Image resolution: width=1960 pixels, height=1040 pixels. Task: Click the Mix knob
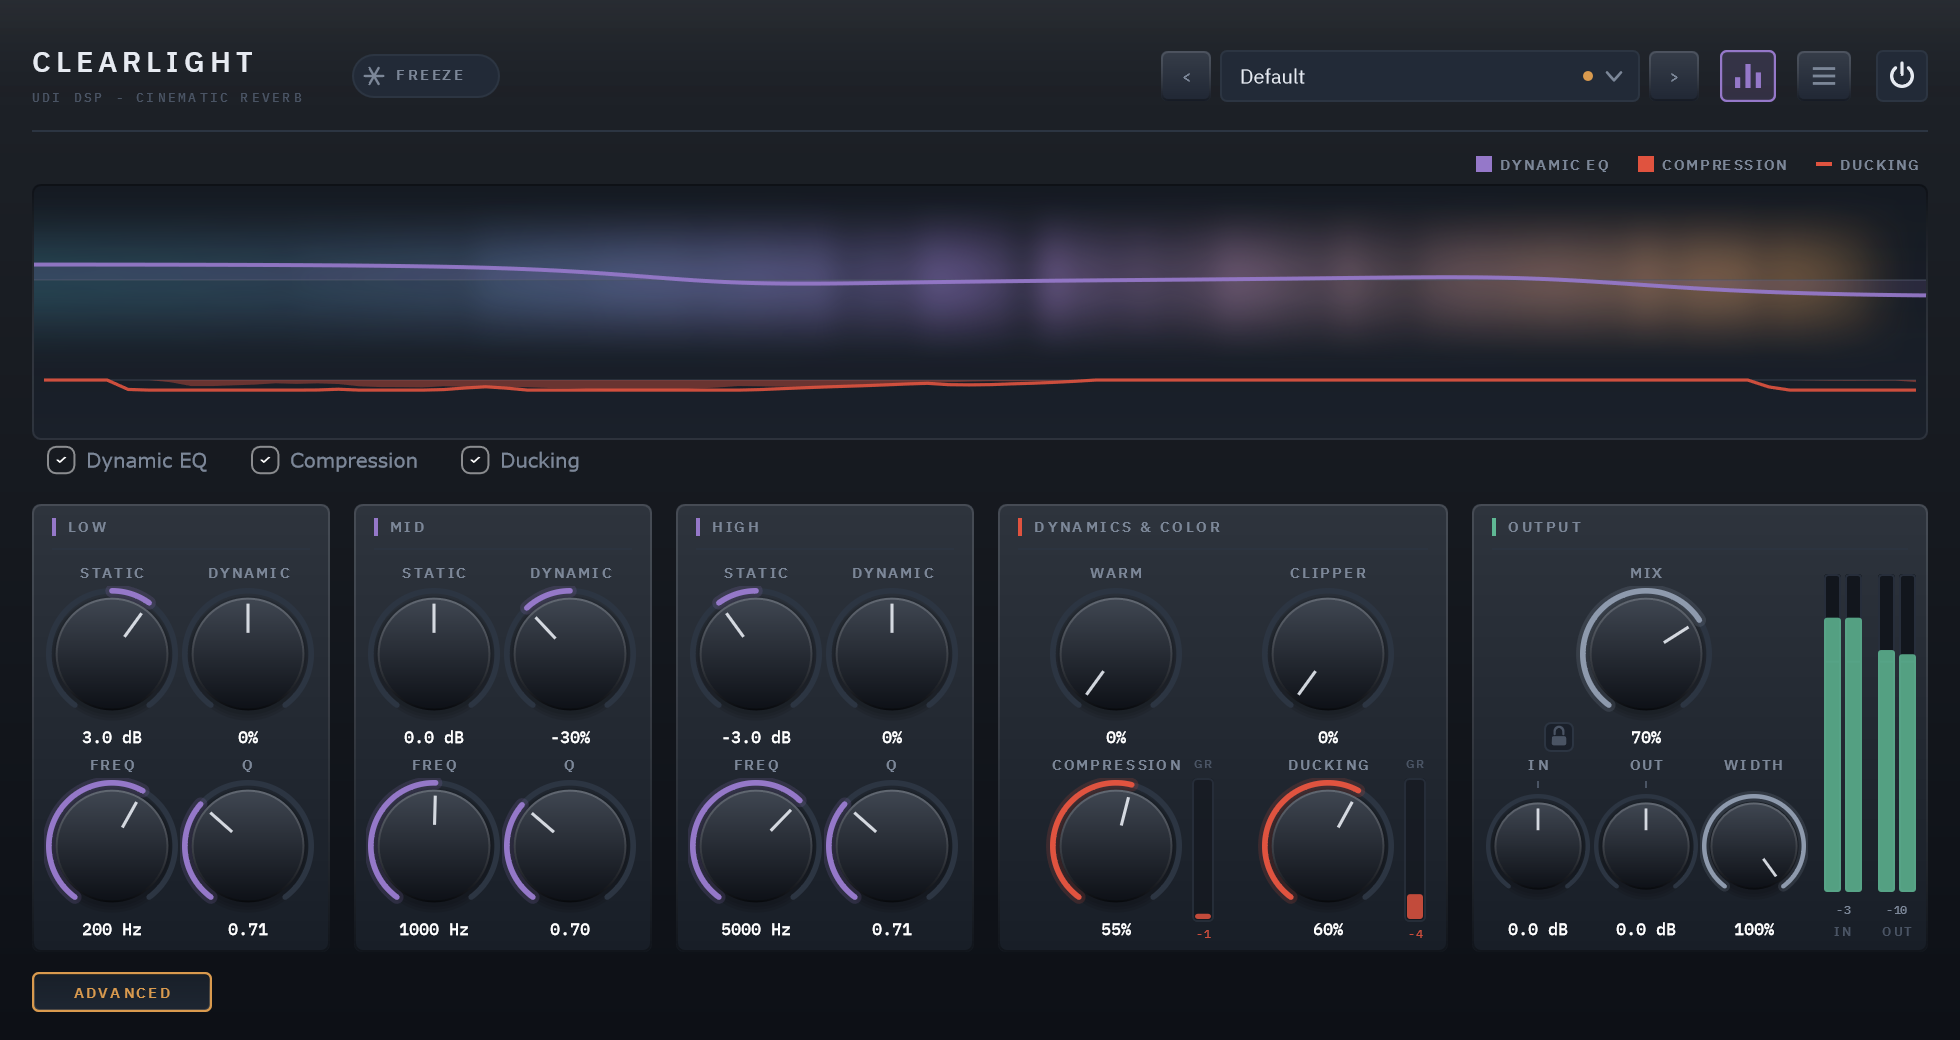click(x=1646, y=654)
